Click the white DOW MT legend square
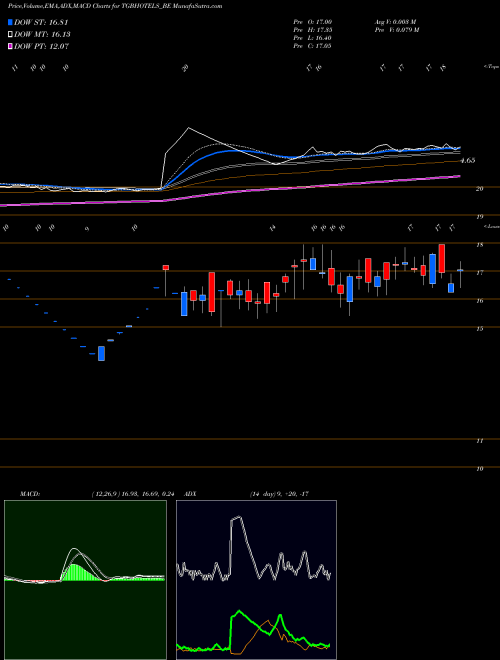The width and height of the screenshot is (500, 660). coord(10,35)
